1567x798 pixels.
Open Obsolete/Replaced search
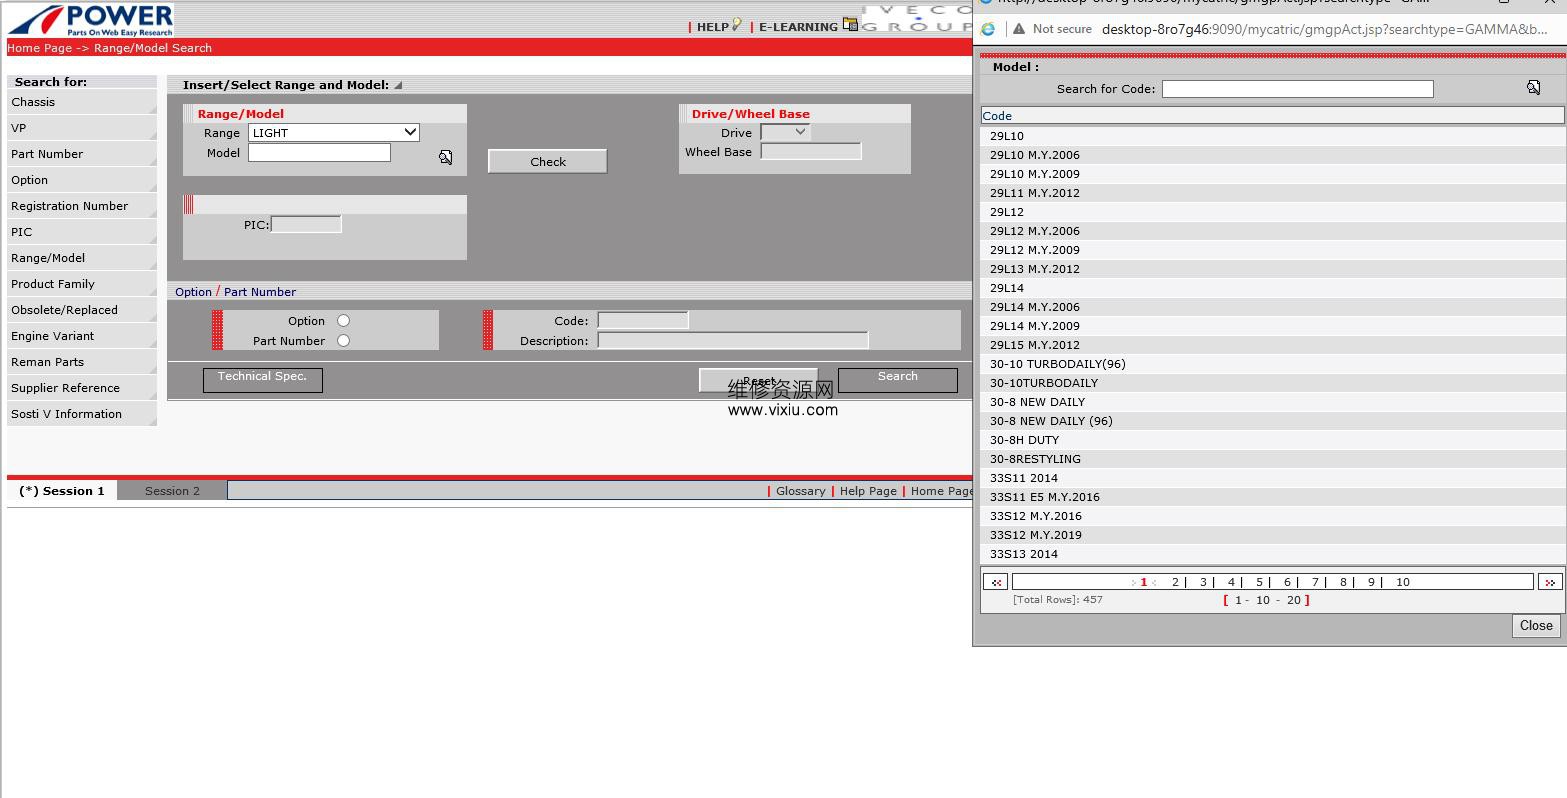tap(82, 310)
